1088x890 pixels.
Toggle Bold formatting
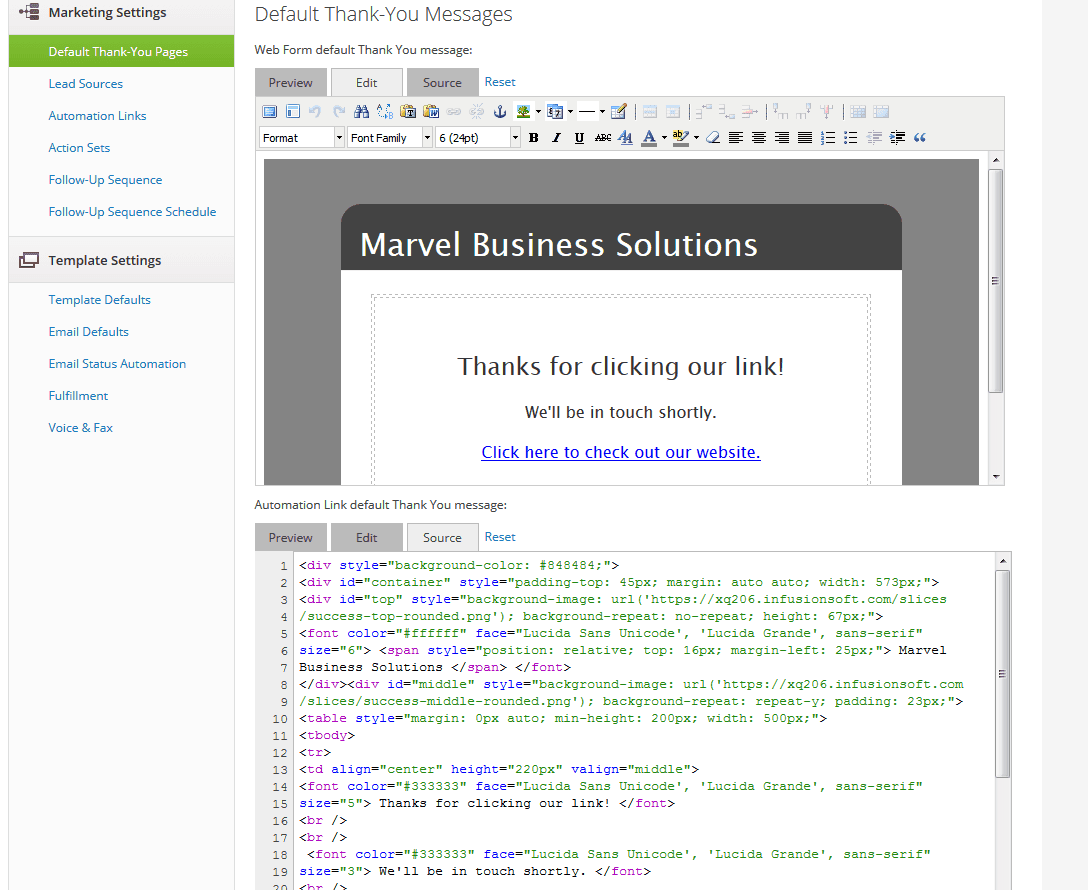(534, 137)
